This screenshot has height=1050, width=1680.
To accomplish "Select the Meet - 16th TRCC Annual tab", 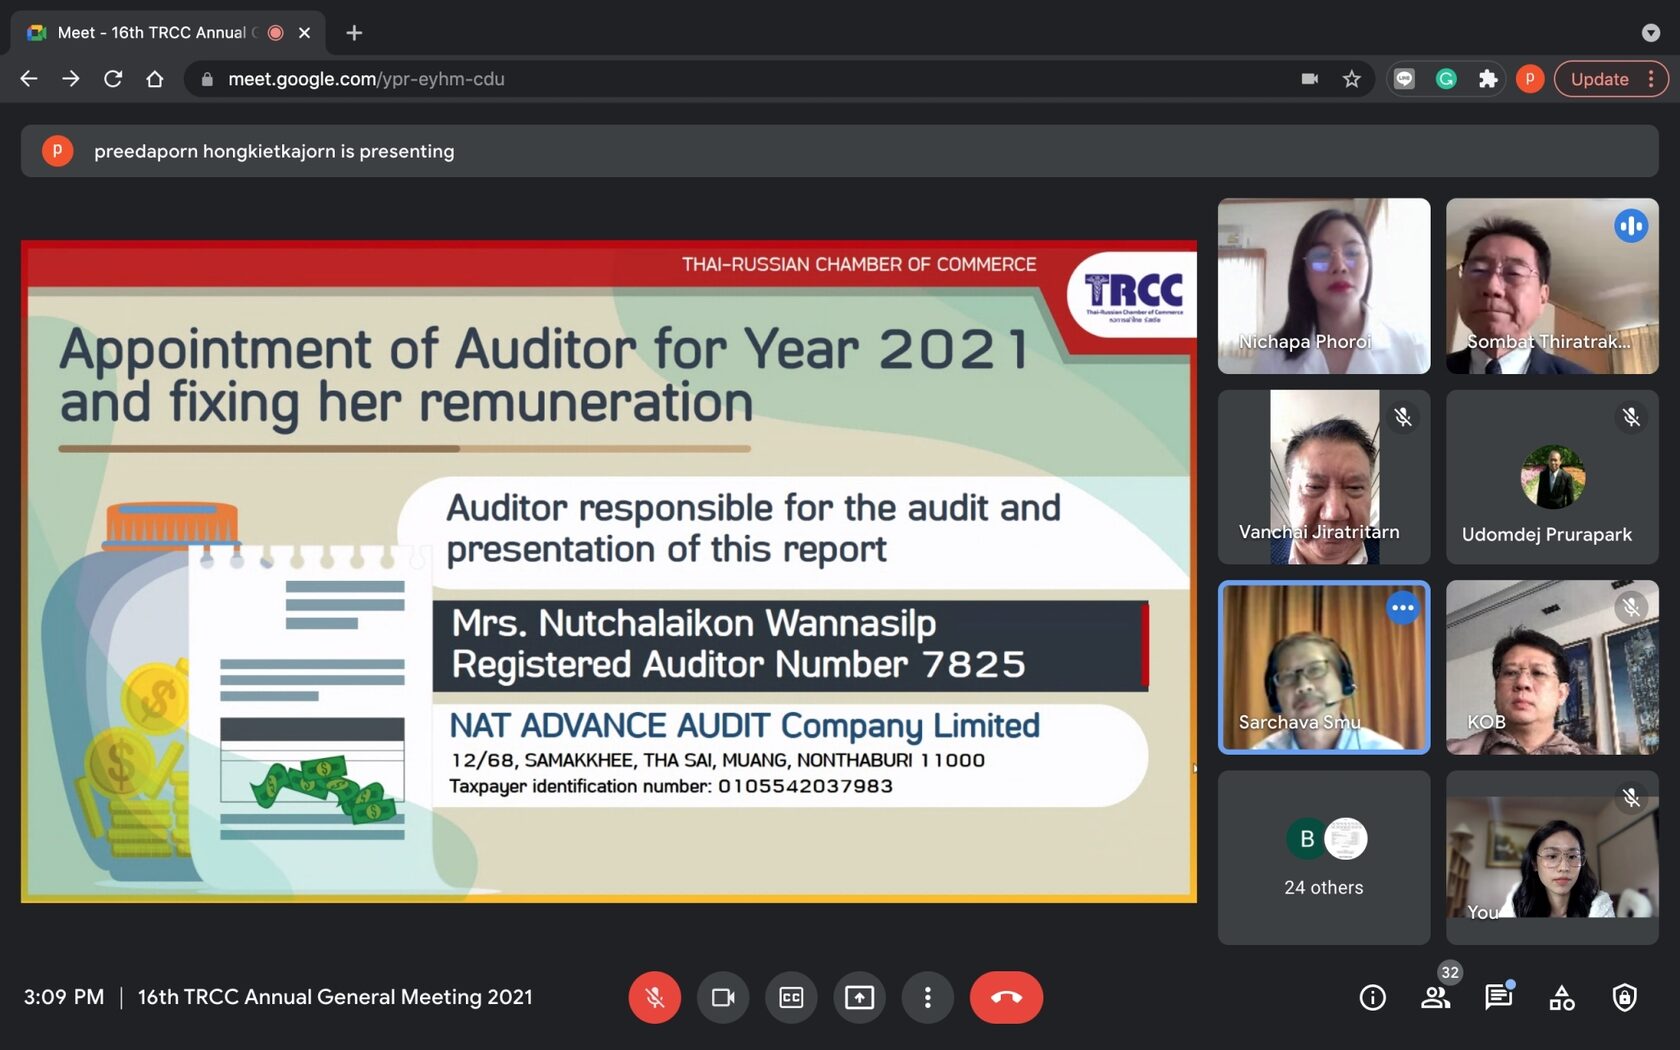I will tap(168, 33).
